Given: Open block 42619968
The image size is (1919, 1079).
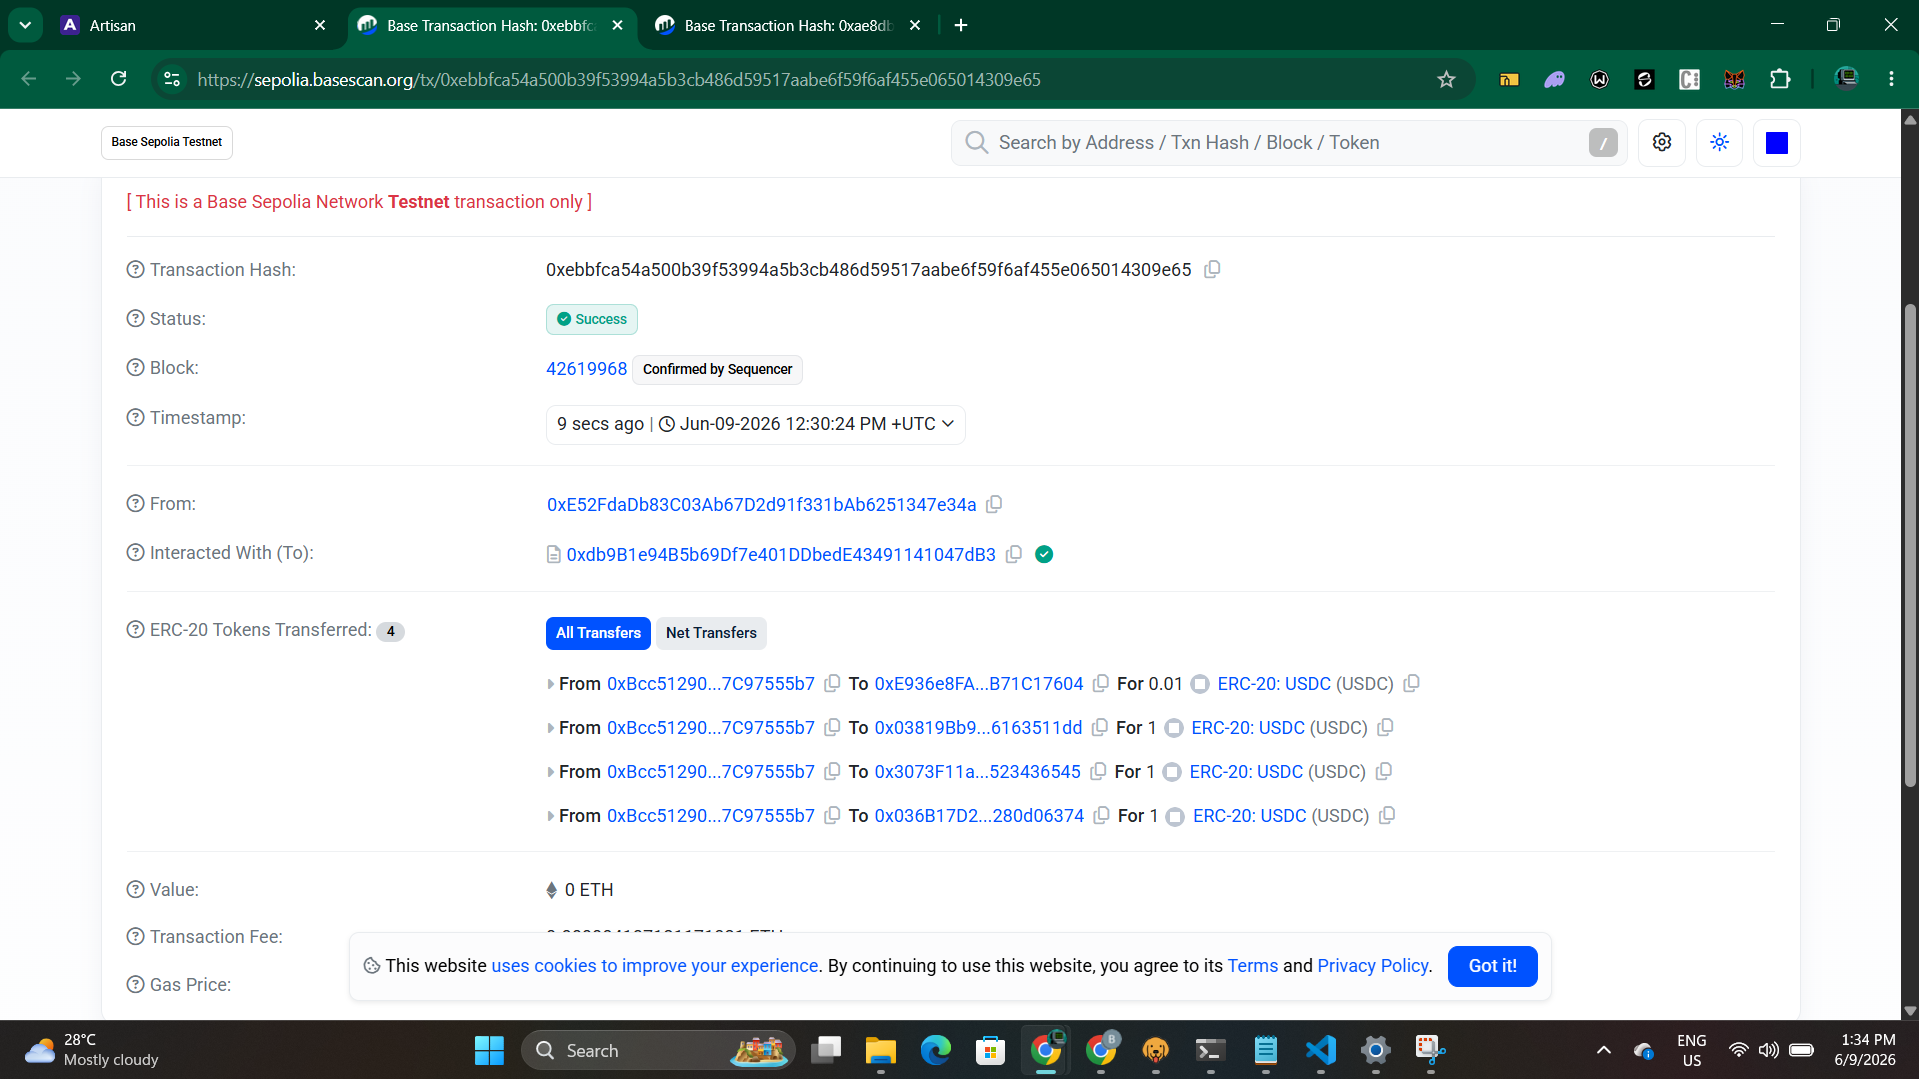Looking at the screenshot, I should click(587, 369).
